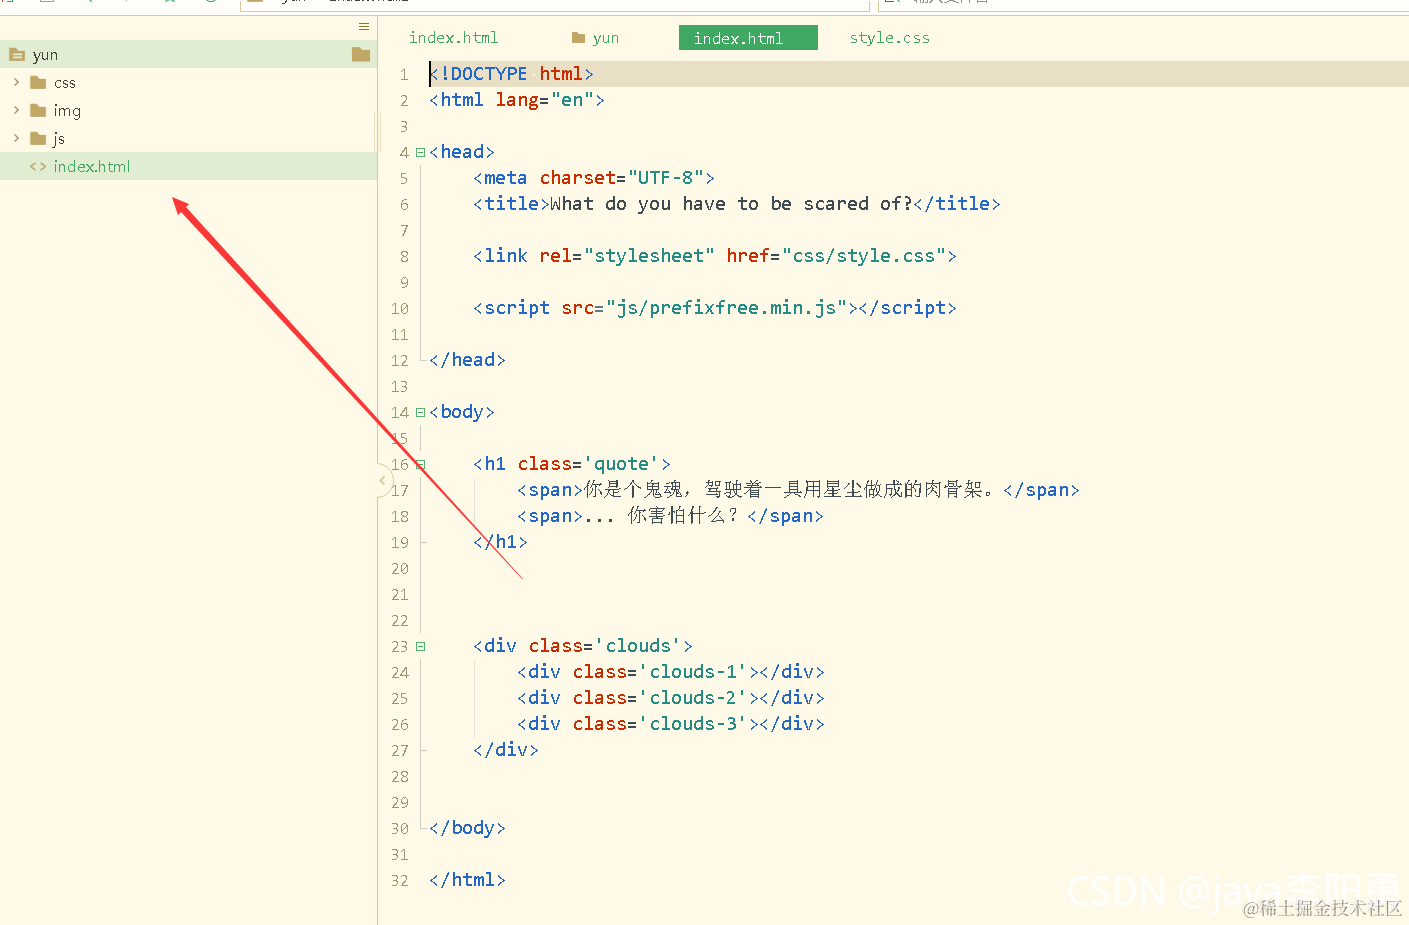The width and height of the screenshot is (1409, 925).
Task: Click the closing </html> tag
Action: pyautogui.click(x=467, y=880)
